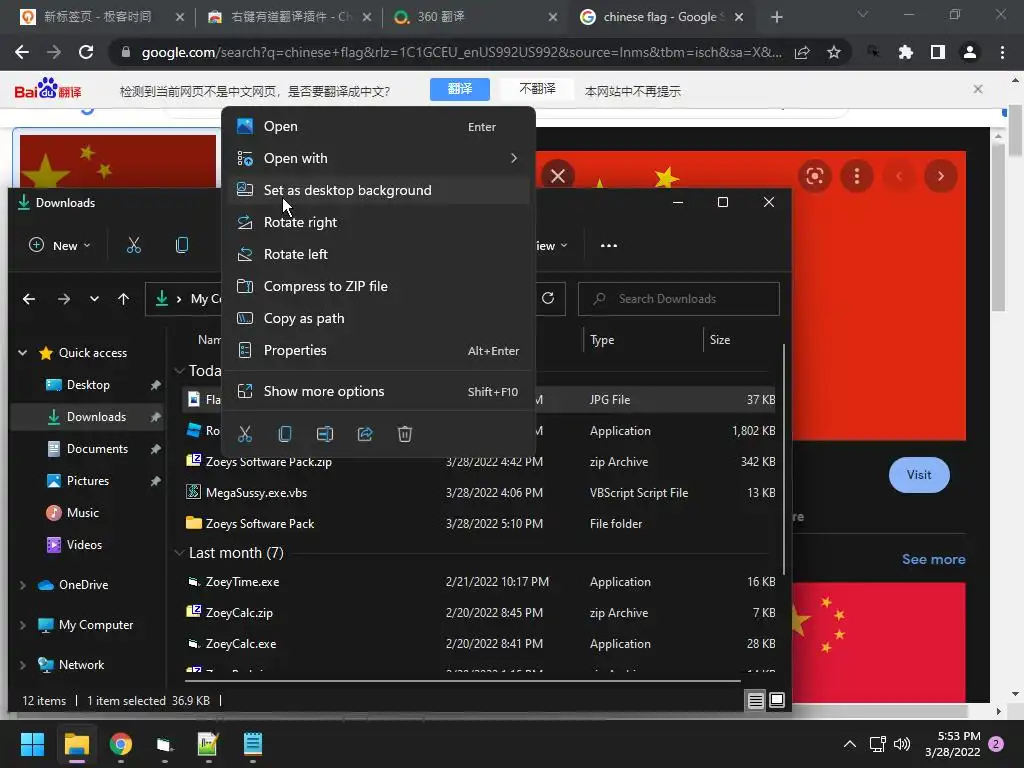
Task: Open Chrome three-dot menu
Action: [x=1002, y=52]
